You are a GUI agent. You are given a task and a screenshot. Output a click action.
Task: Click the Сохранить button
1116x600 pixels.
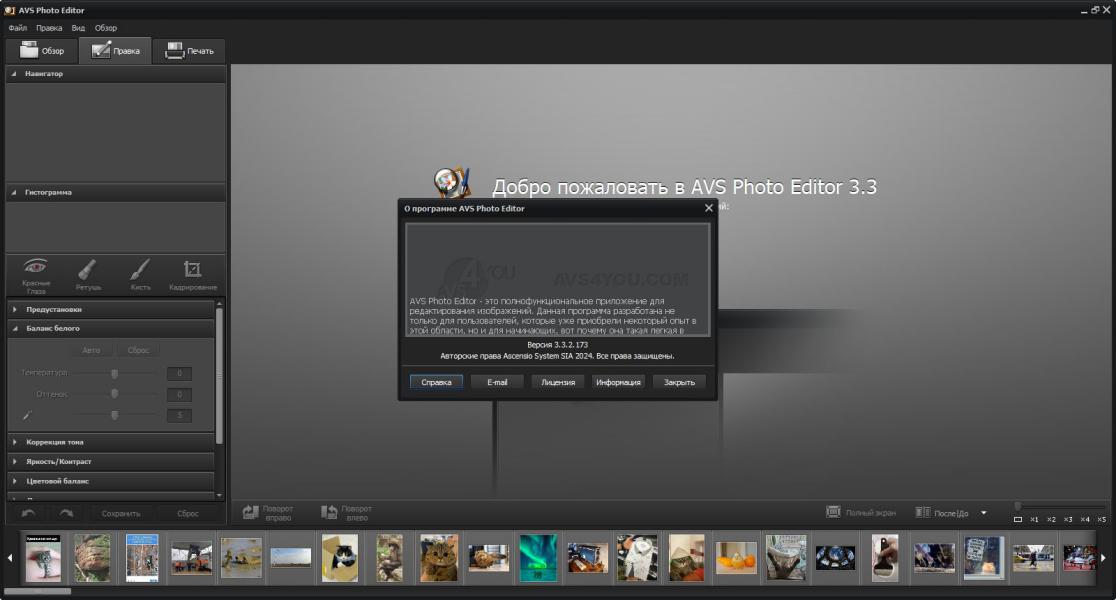click(121, 513)
